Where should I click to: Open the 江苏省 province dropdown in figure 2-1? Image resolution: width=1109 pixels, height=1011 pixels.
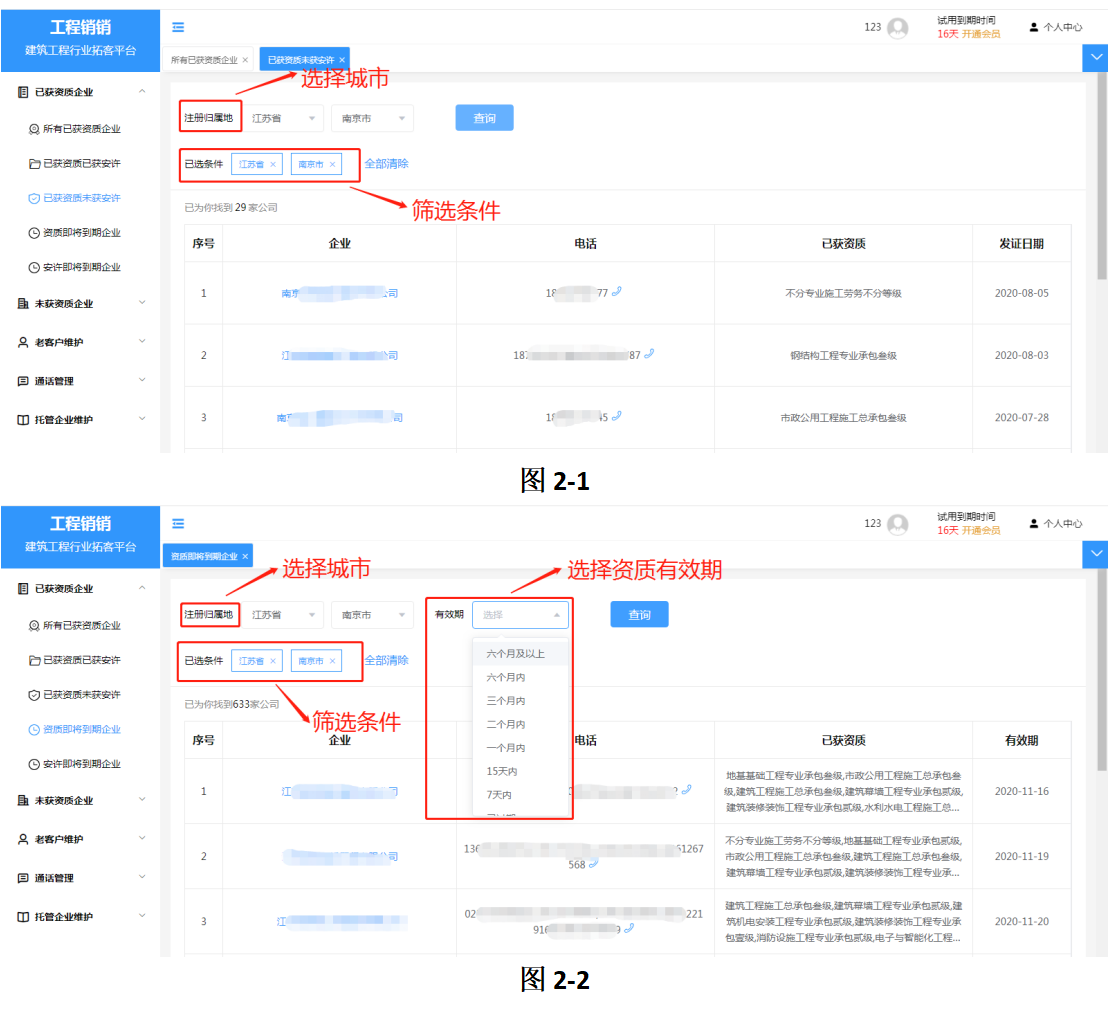(x=283, y=118)
